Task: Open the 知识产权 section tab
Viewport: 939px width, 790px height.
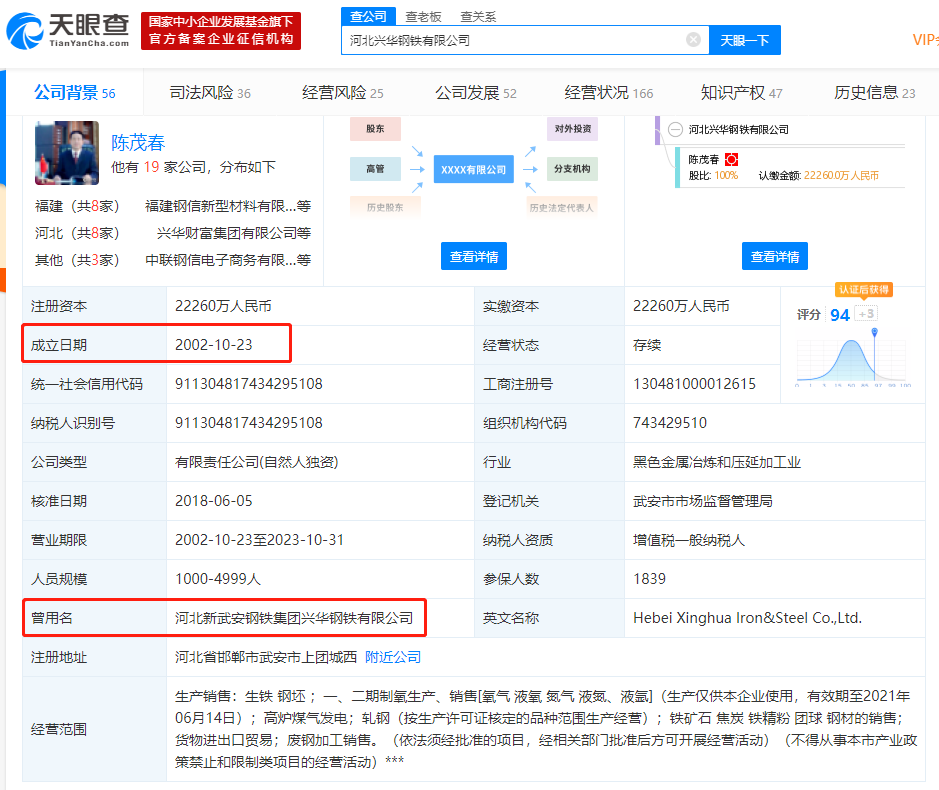Action: (741, 93)
